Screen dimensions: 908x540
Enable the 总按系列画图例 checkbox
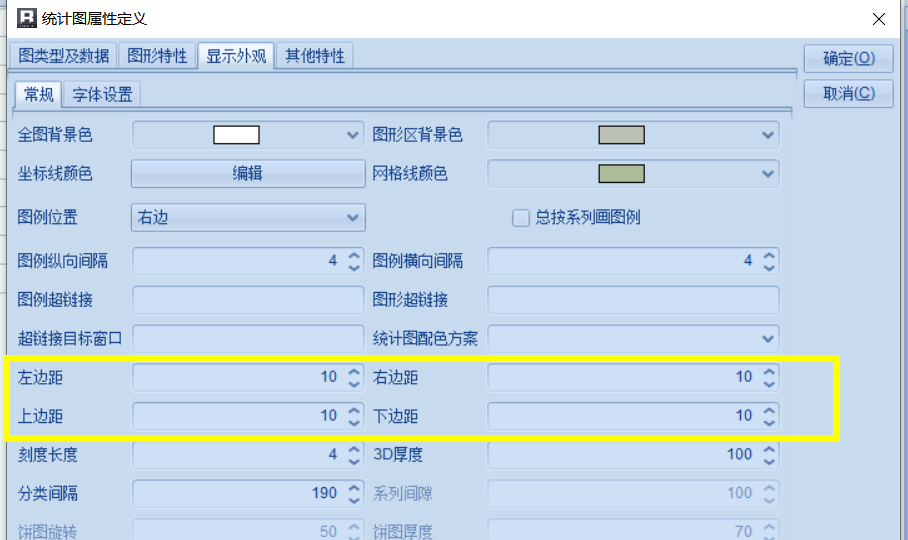click(x=521, y=218)
